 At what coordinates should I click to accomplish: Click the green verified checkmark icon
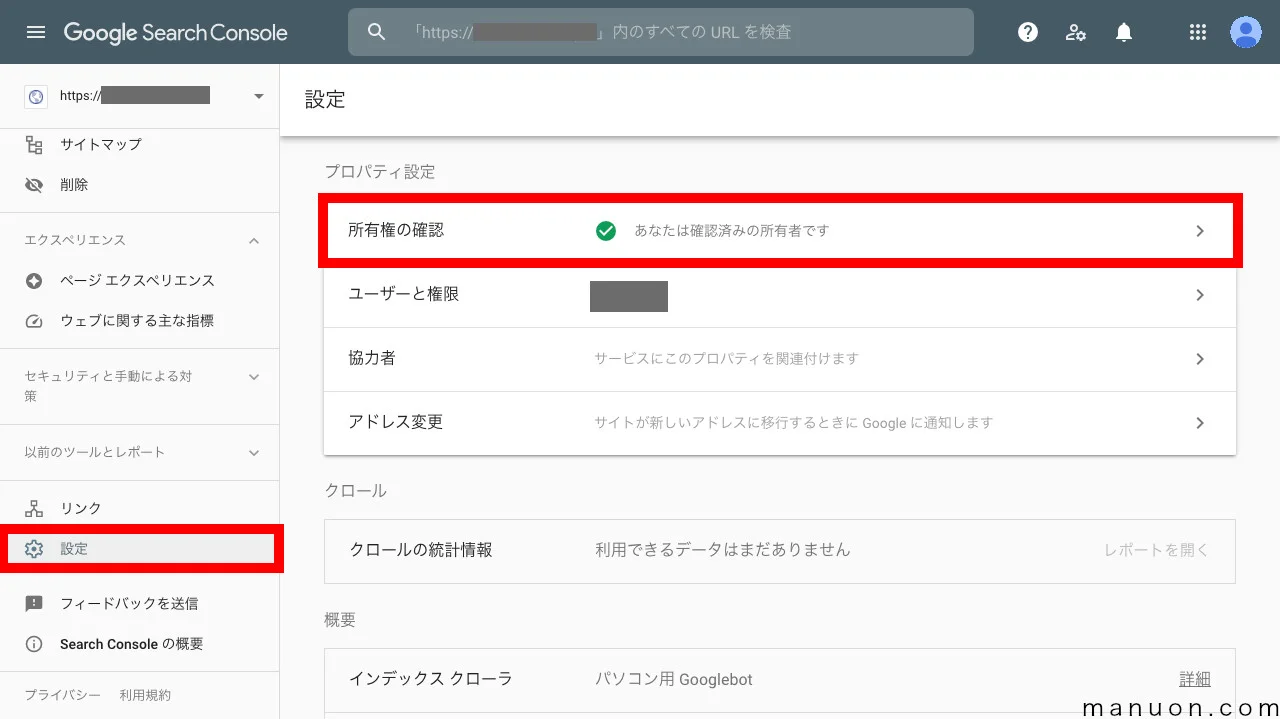[x=606, y=231]
